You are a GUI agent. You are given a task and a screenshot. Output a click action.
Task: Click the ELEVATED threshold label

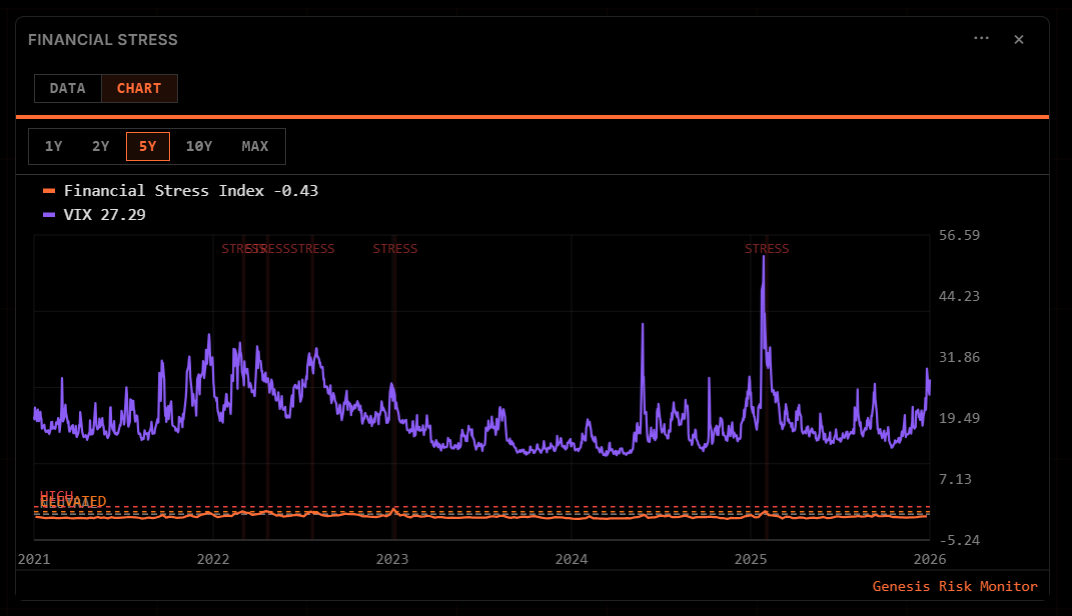(x=74, y=502)
